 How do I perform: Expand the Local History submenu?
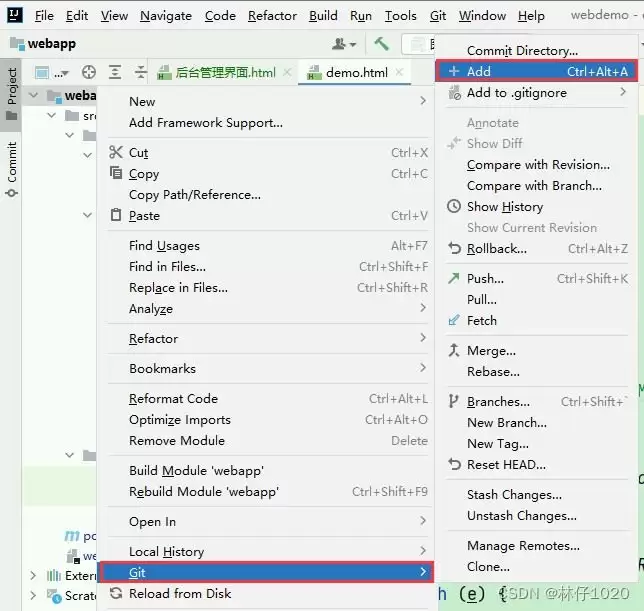tap(268, 551)
